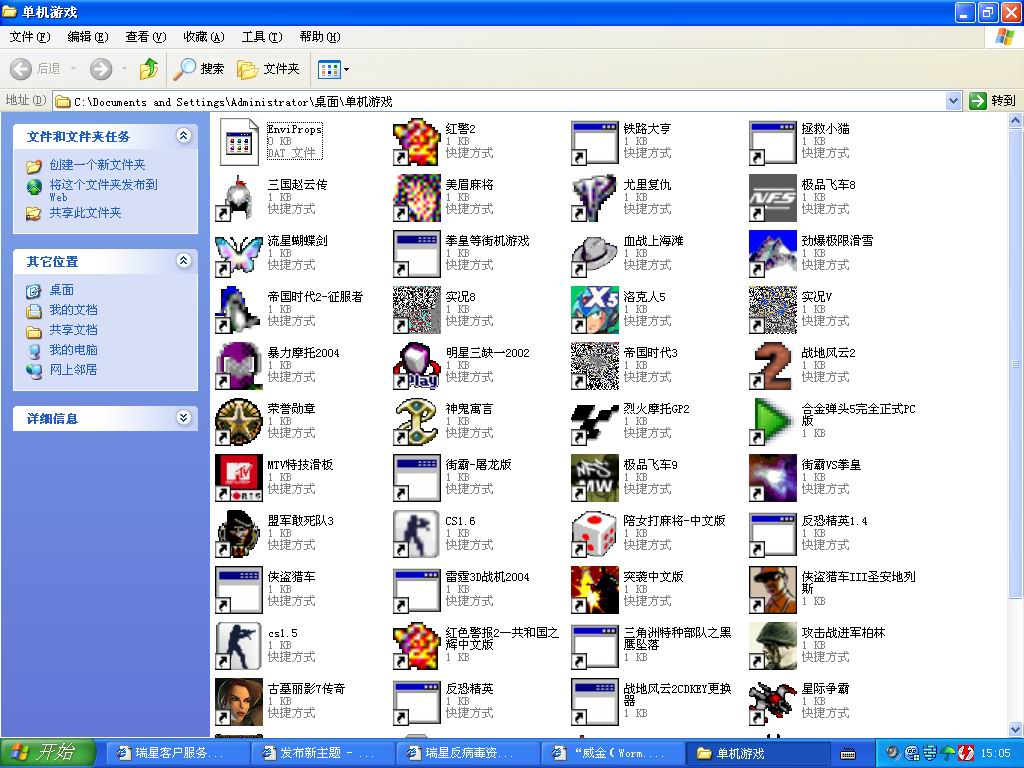Click 将这个文件夹发布到 Web link
Viewport: 1024px width, 768px height.
(103, 190)
